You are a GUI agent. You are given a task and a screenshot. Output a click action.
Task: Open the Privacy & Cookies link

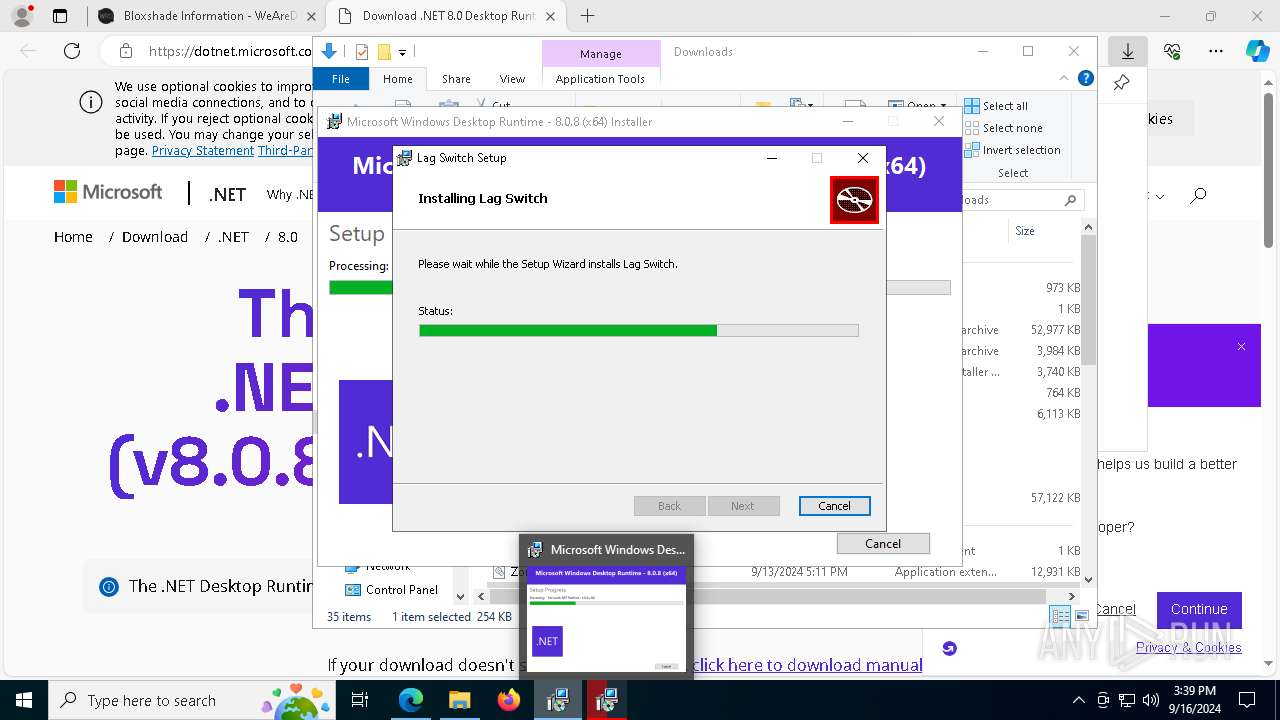(x=1188, y=648)
